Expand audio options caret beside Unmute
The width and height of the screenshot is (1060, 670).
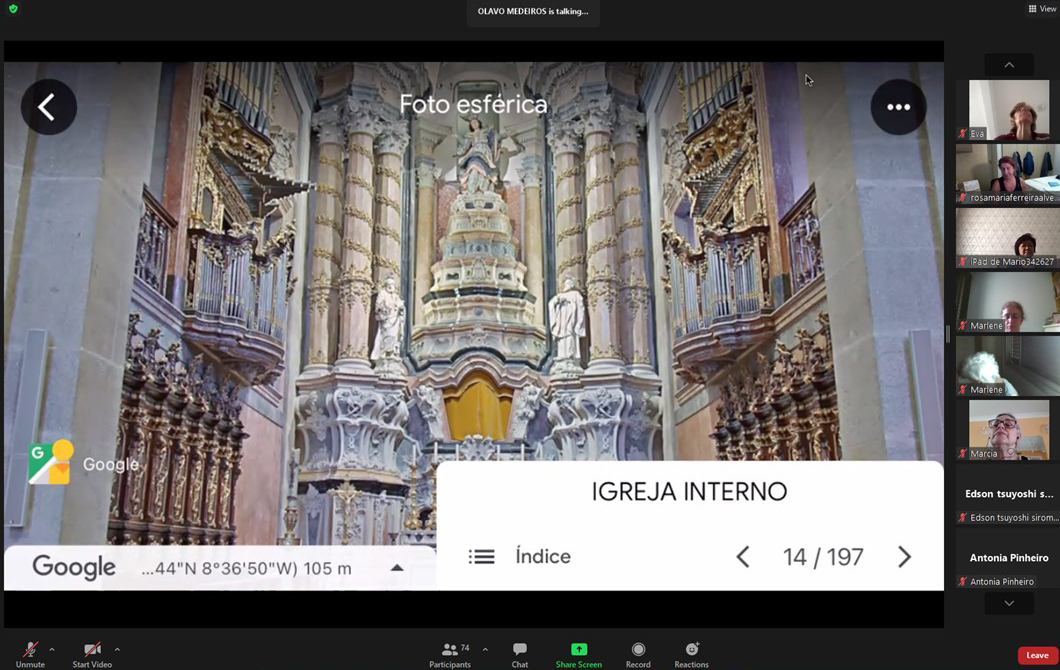52,649
